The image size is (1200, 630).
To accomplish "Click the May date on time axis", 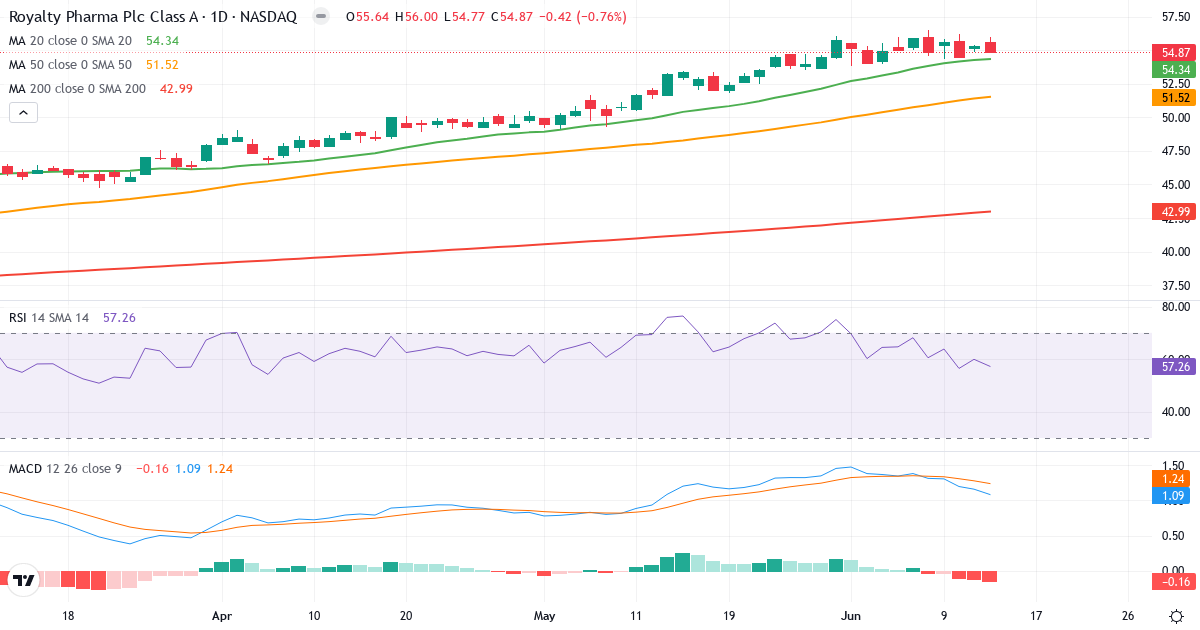I will pos(544,616).
